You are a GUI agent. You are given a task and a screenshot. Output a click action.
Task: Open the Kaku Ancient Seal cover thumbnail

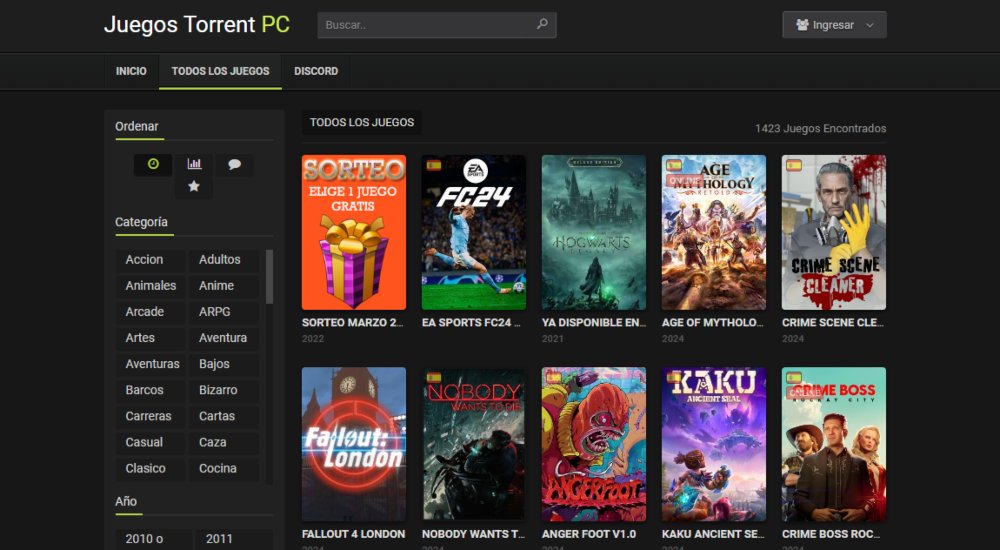click(714, 444)
